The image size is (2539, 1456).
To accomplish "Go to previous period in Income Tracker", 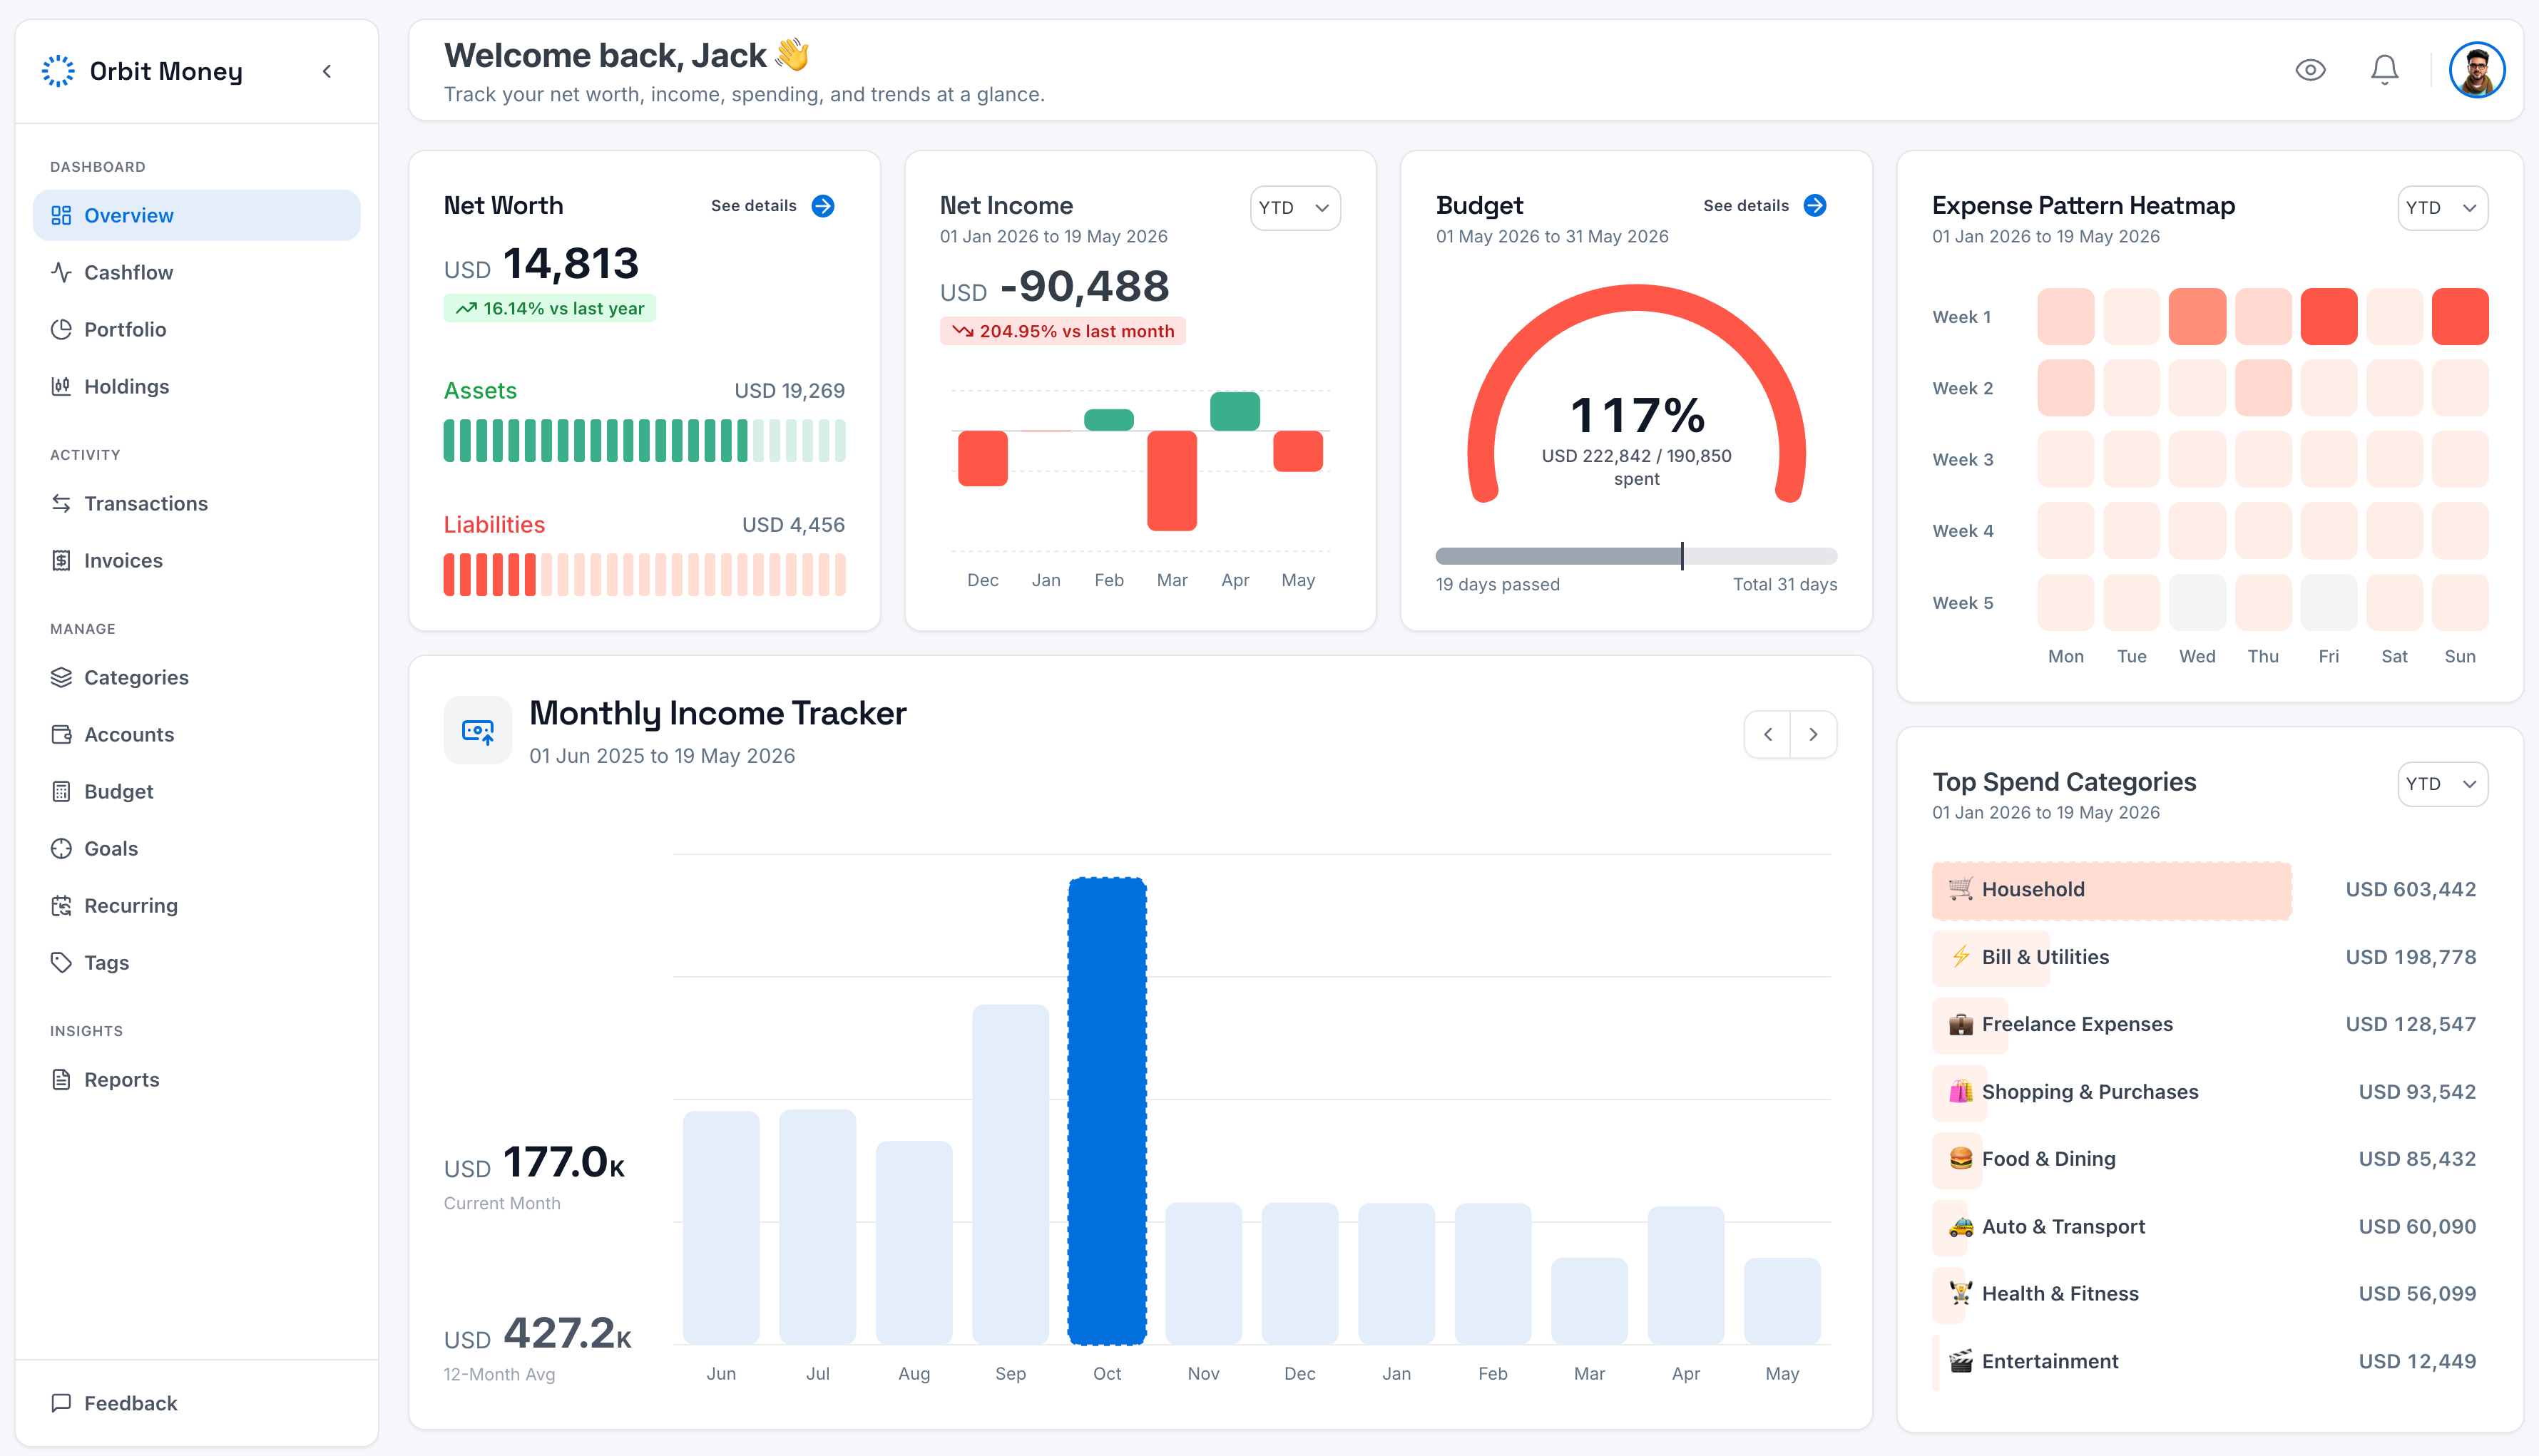I will pos(1767,734).
